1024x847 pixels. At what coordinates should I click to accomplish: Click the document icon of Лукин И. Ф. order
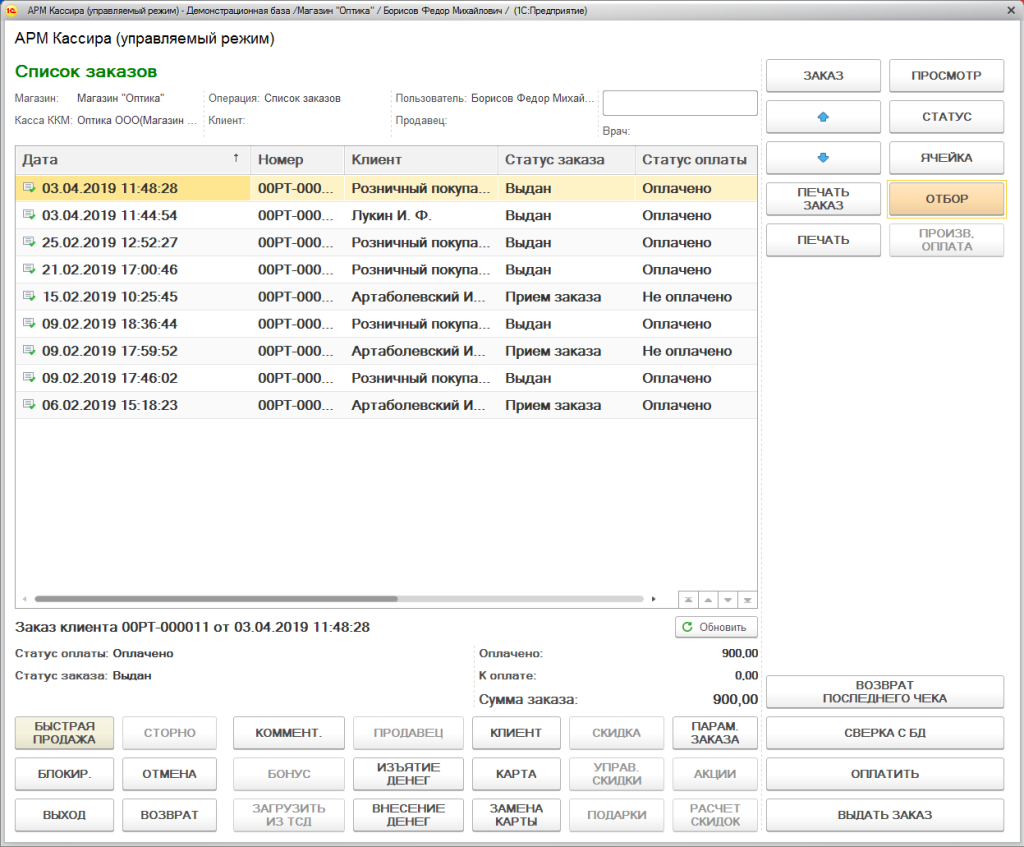click(29, 216)
